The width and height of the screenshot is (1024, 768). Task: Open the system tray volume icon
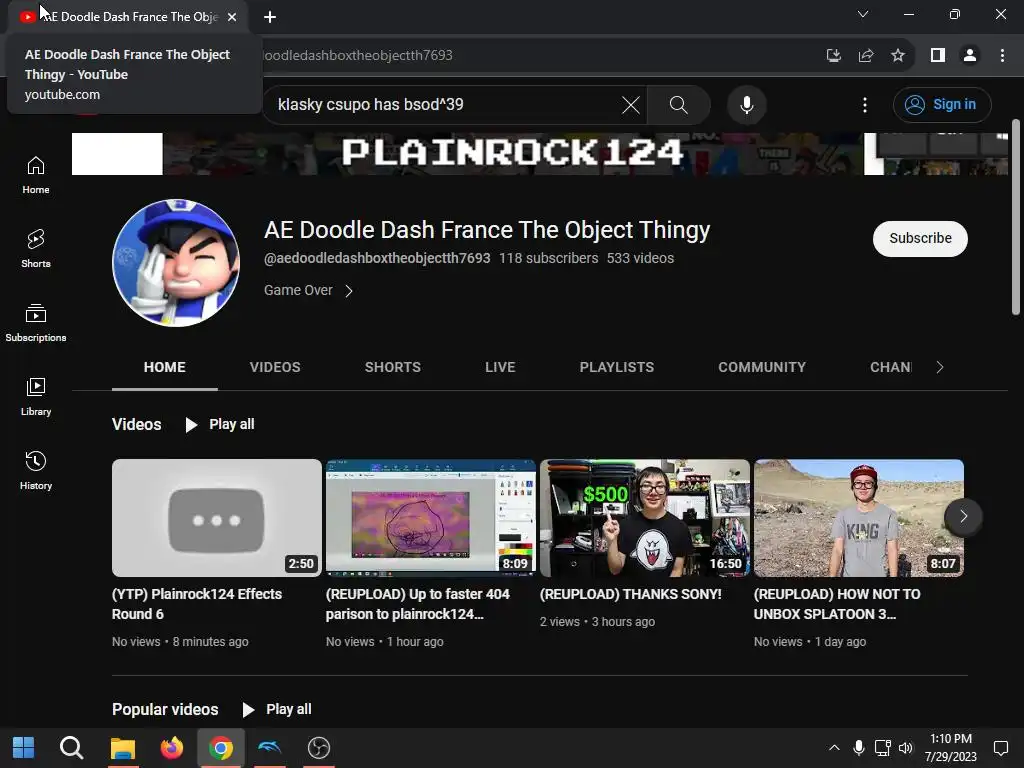pyautogui.click(x=906, y=748)
